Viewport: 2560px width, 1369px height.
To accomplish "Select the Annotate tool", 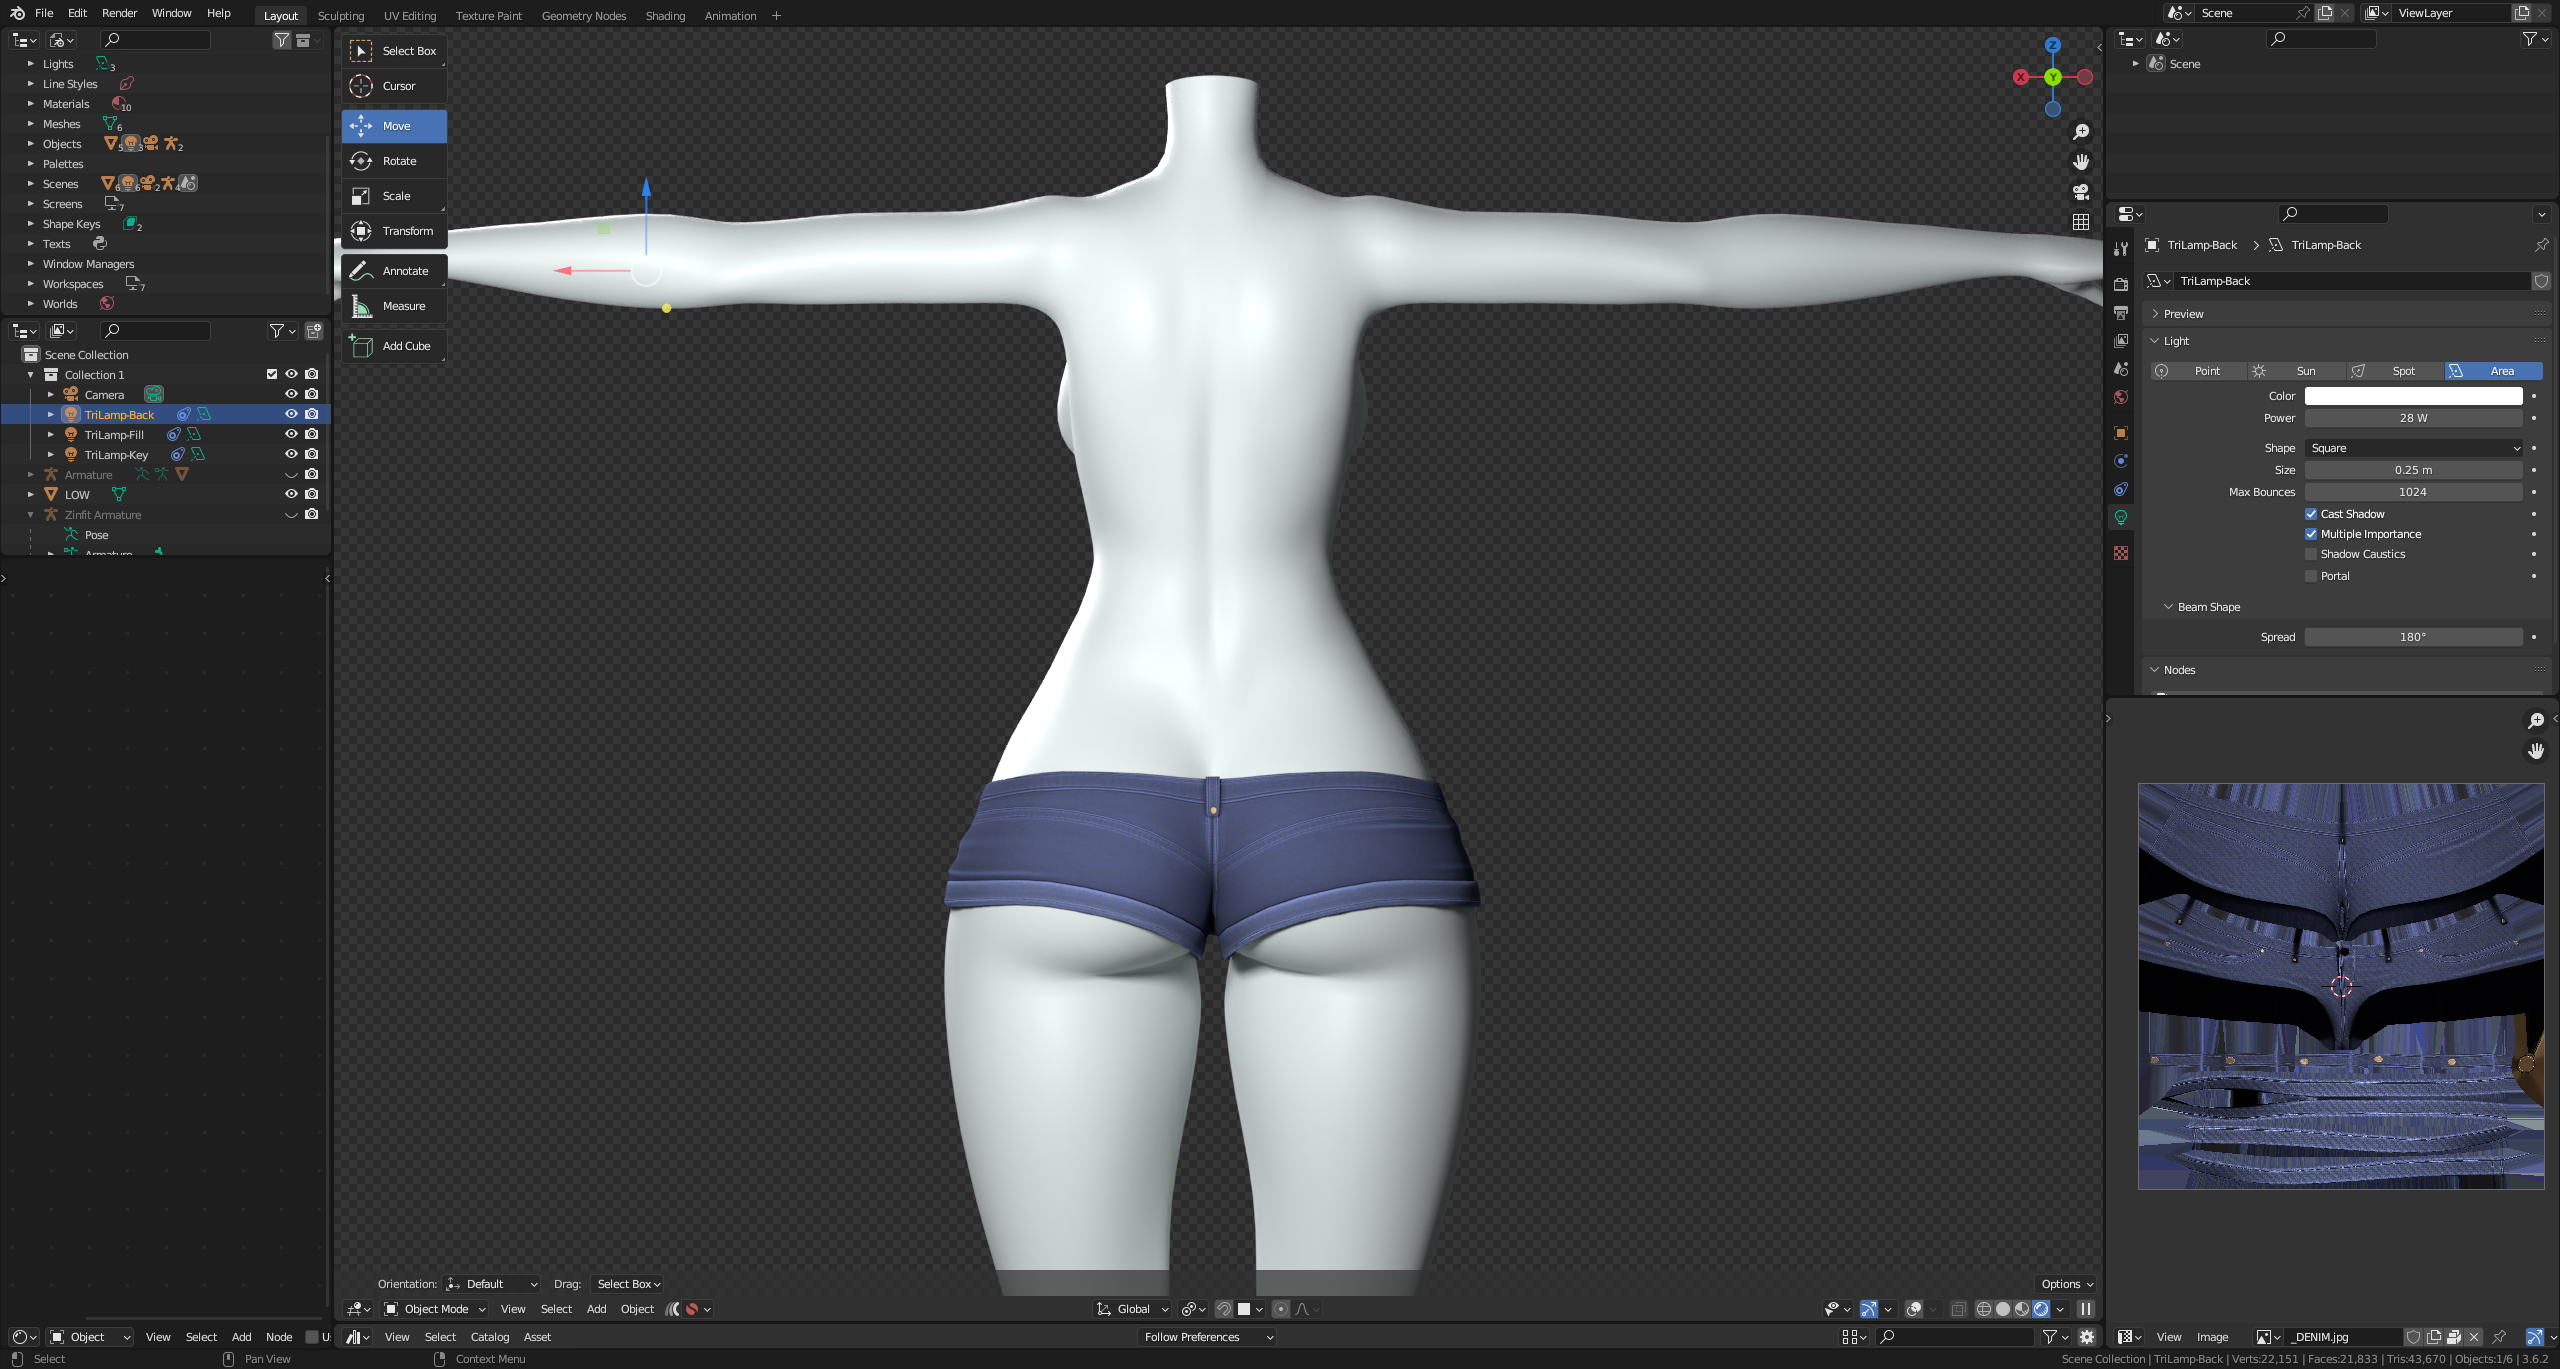I will click(394, 271).
